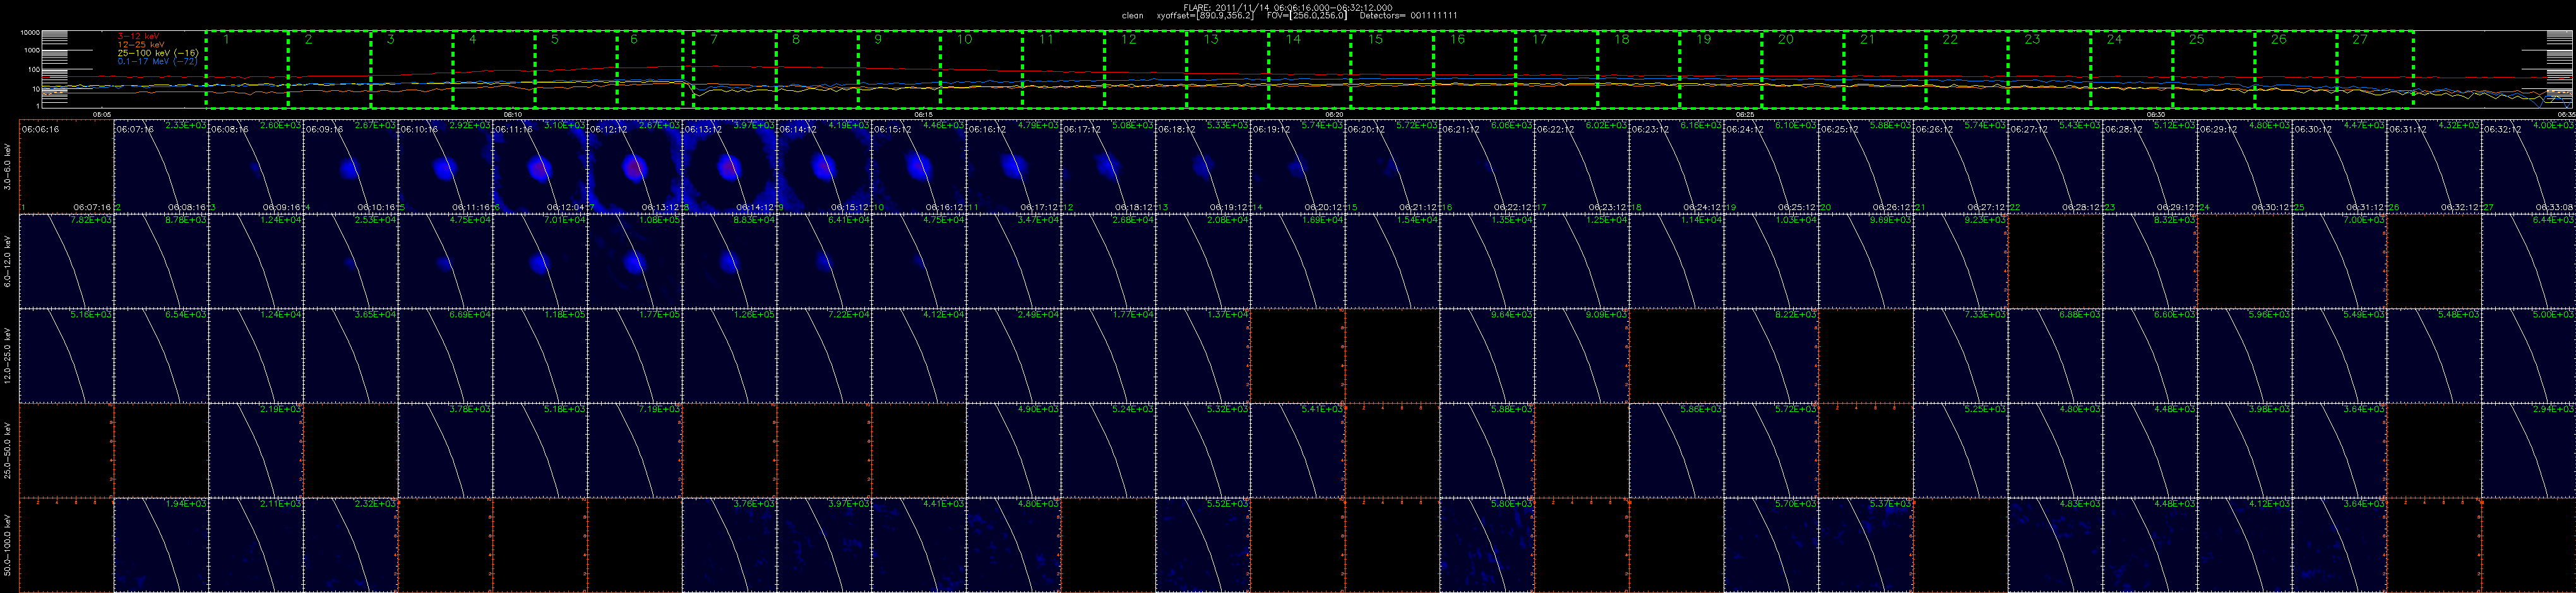Select the 25–50 keV image with peak 2.94E+03

pyautogui.click(x=2529, y=450)
